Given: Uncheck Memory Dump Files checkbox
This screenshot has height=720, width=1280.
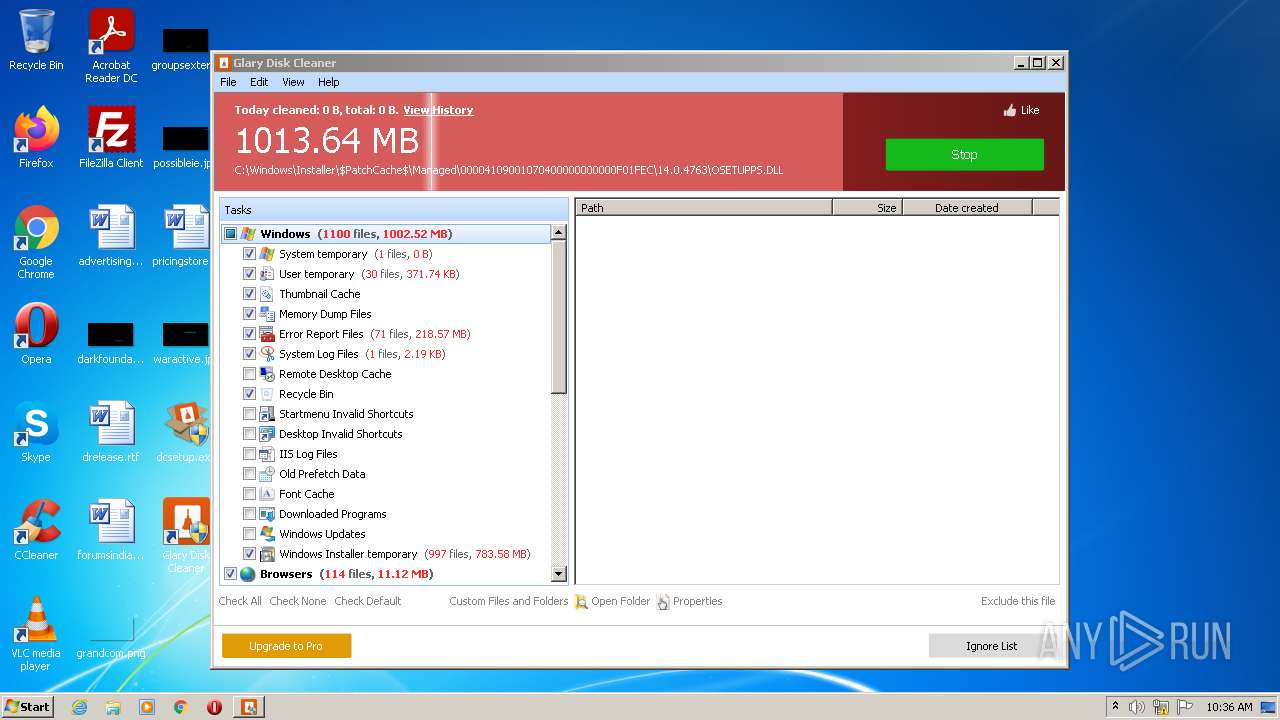Looking at the screenshot, I should pos(250,314).
